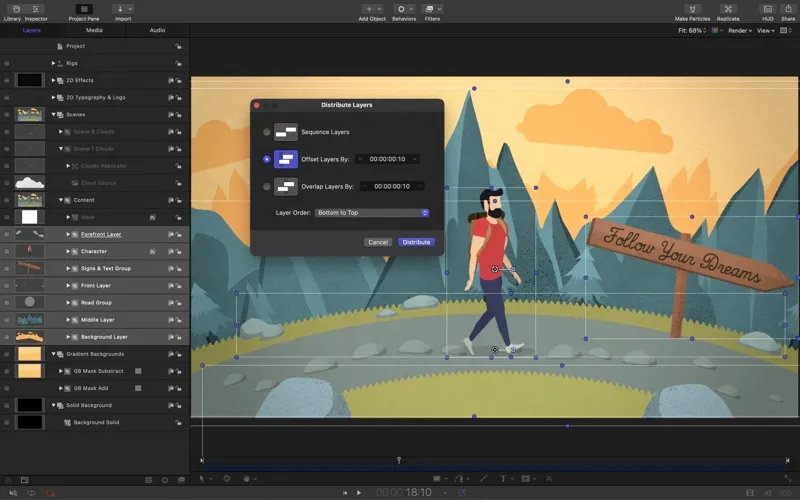Show the HUD window

[767, 9]
